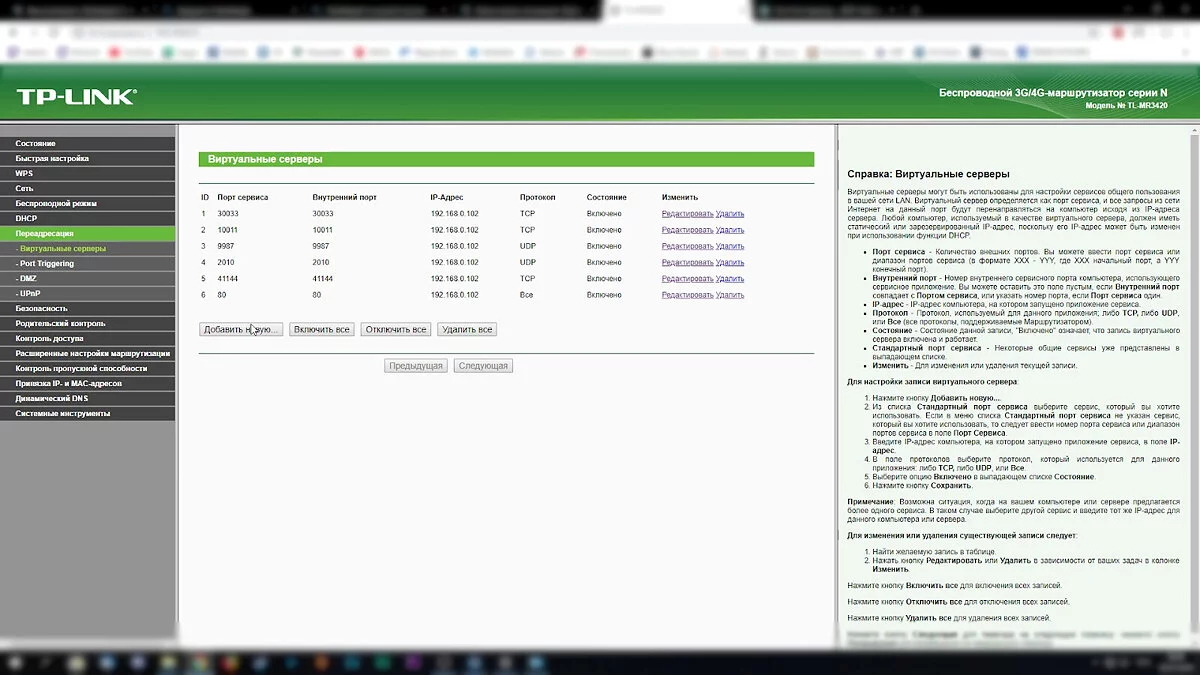1200x675 pixels.
Task: Go to the WPS settings page
Action: pyautogui.click(x=24, y=174)
